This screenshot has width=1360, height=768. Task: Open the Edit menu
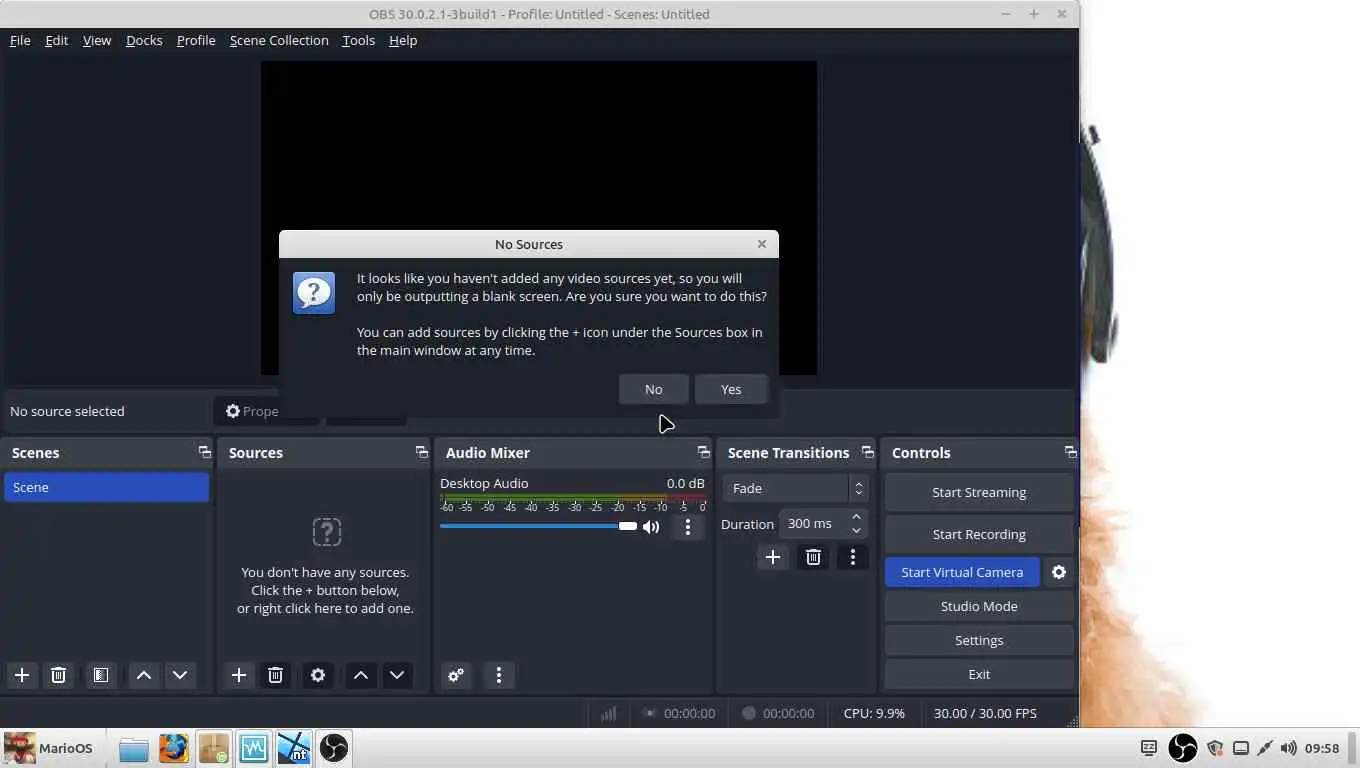coord(57,40)
